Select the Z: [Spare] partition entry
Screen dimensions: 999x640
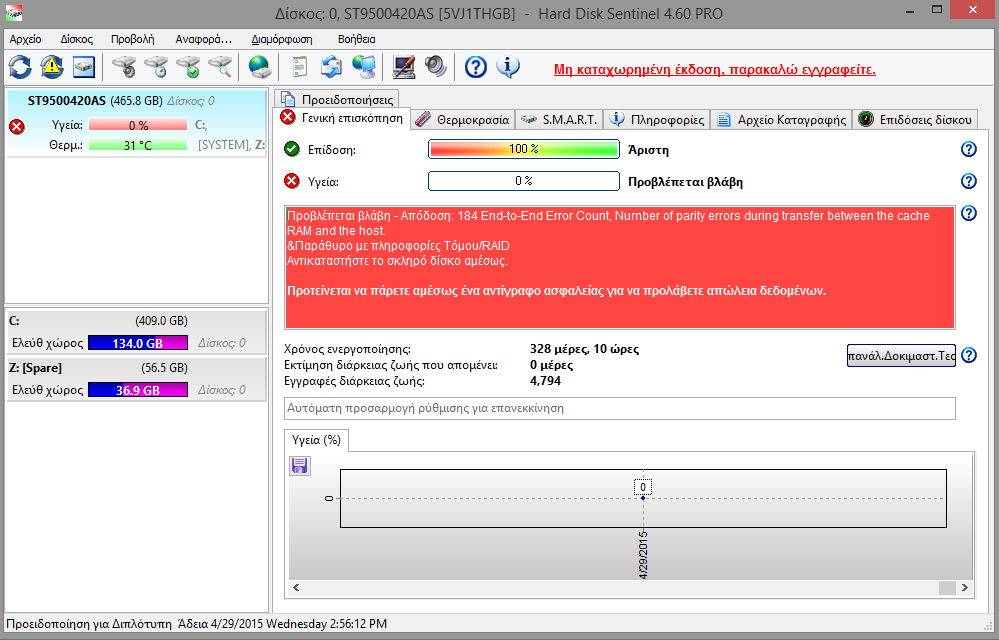pyautogui.click(x=136, y=379)
